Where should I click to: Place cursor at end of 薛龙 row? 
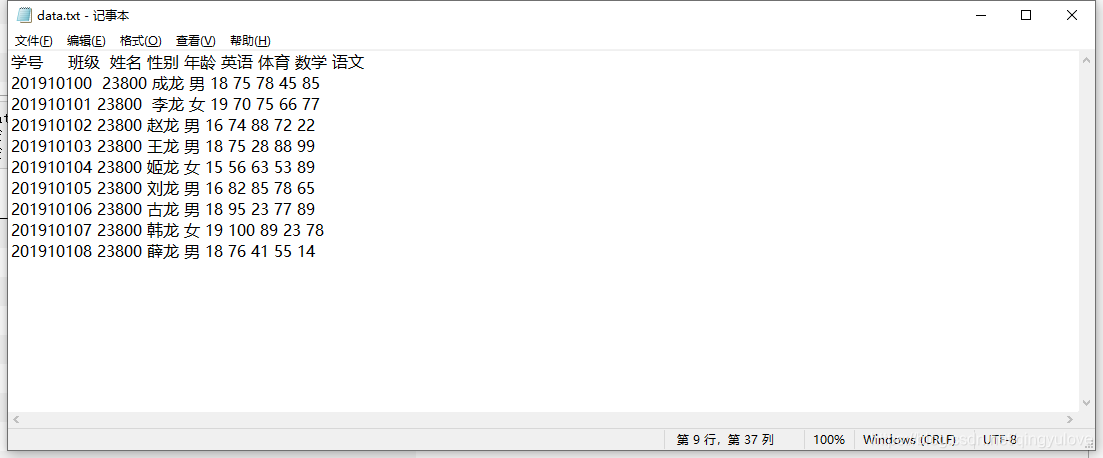(316, 252)
